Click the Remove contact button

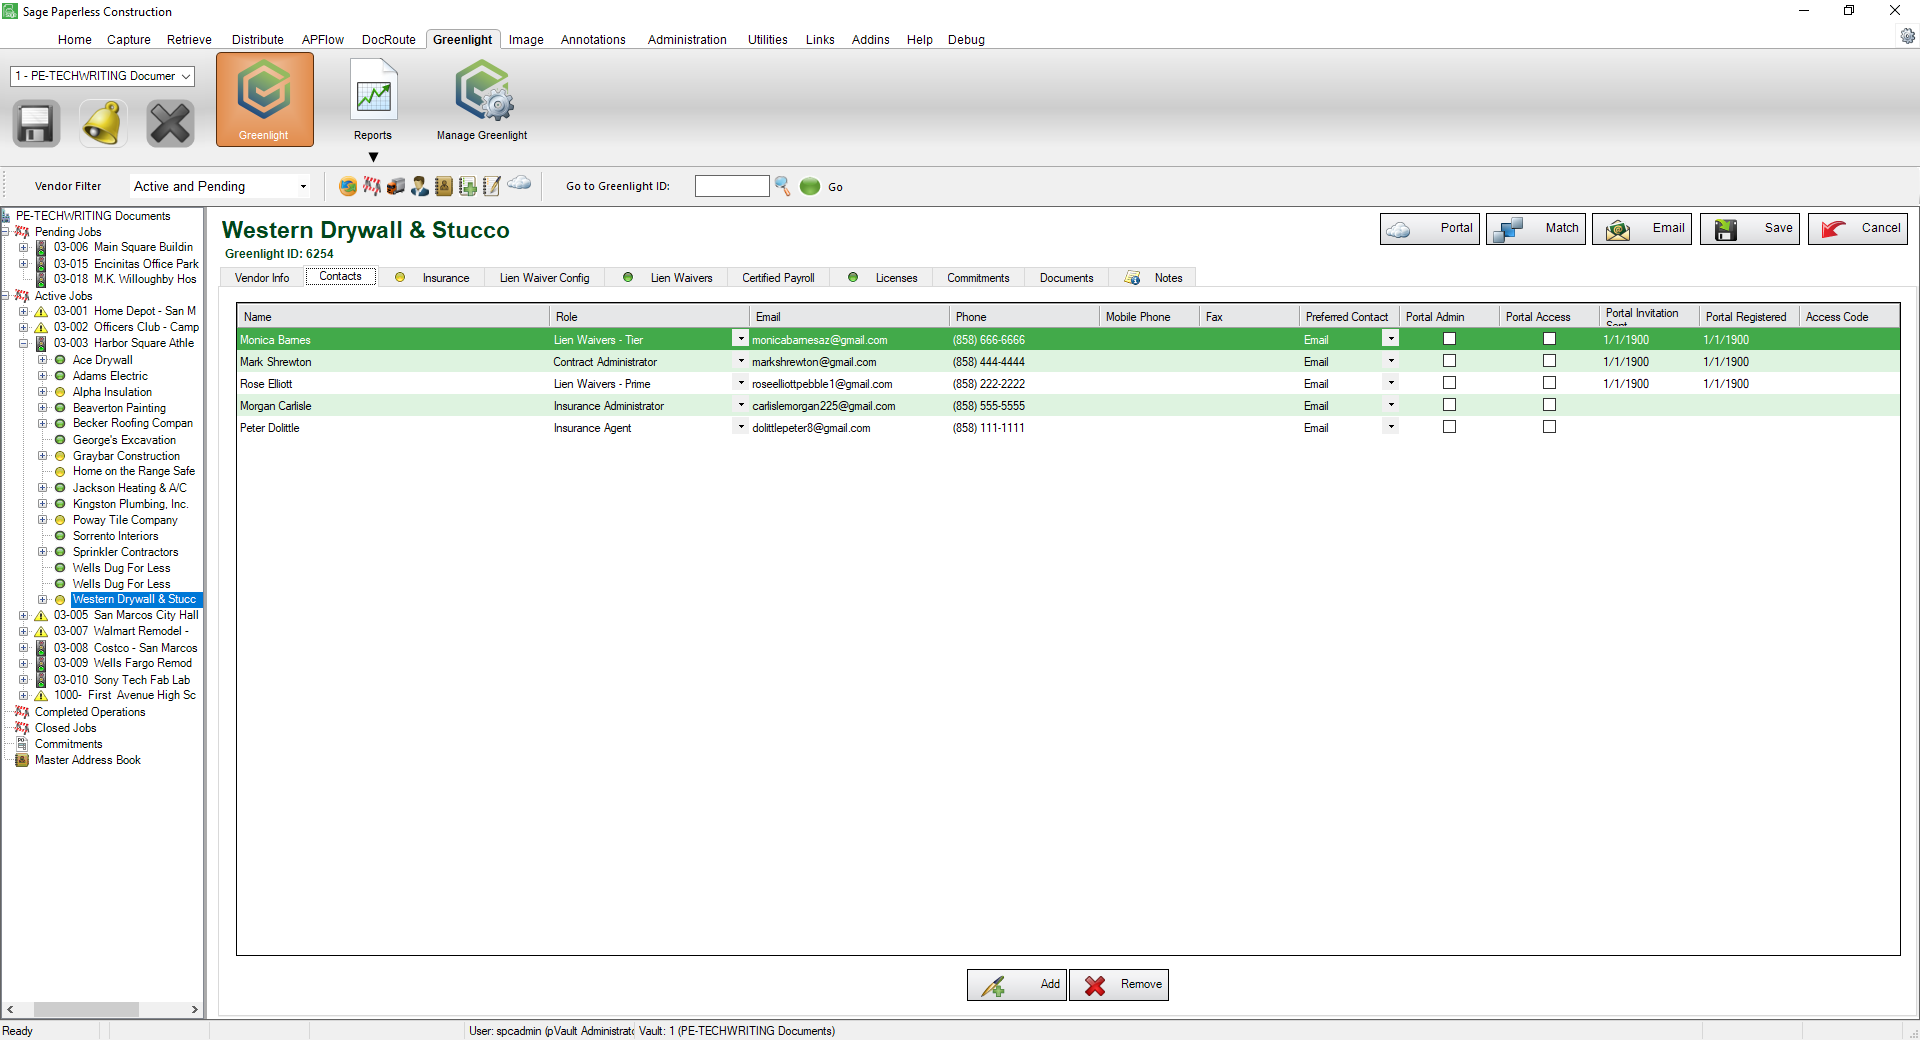(x=1119, y=985)
